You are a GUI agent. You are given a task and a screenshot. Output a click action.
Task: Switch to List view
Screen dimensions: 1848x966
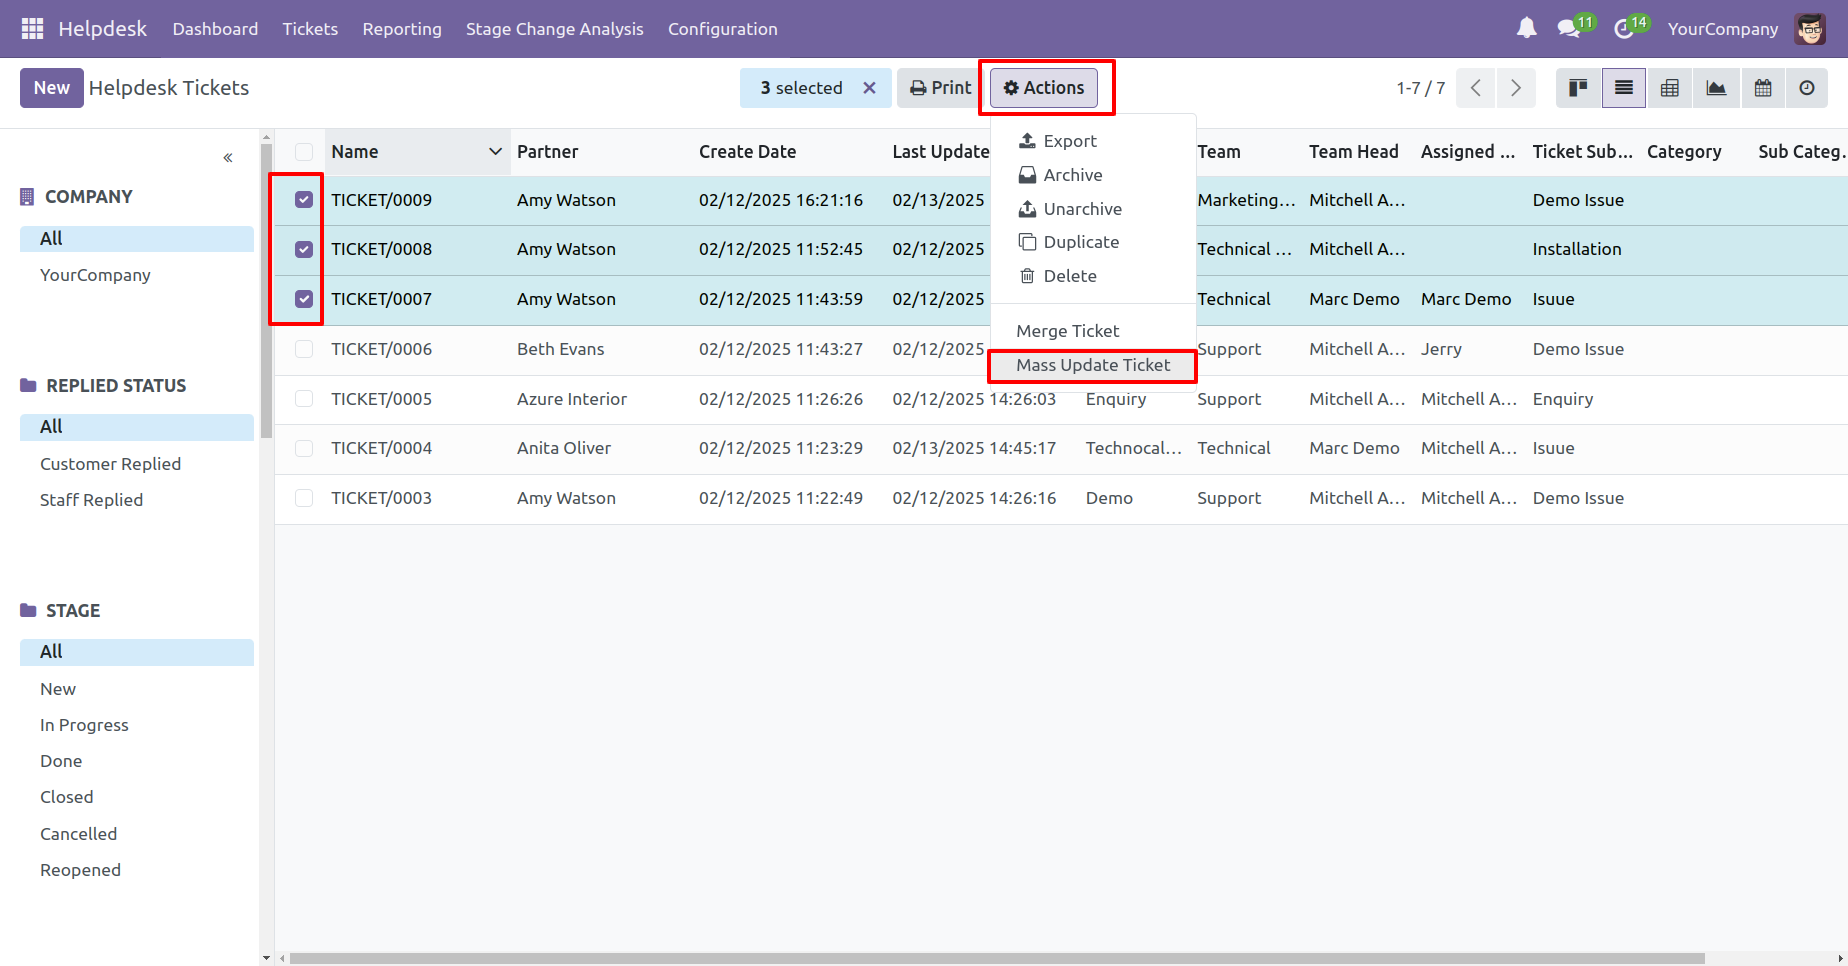pyautogui.click(x=1624, y=88)
